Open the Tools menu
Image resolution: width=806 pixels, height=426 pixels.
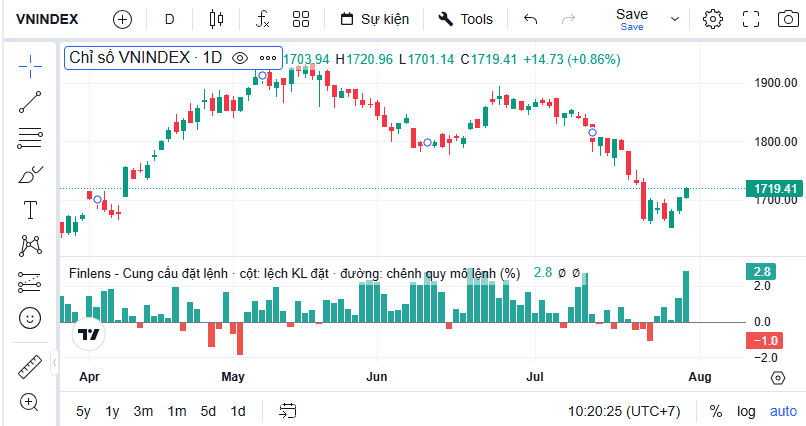465,20
